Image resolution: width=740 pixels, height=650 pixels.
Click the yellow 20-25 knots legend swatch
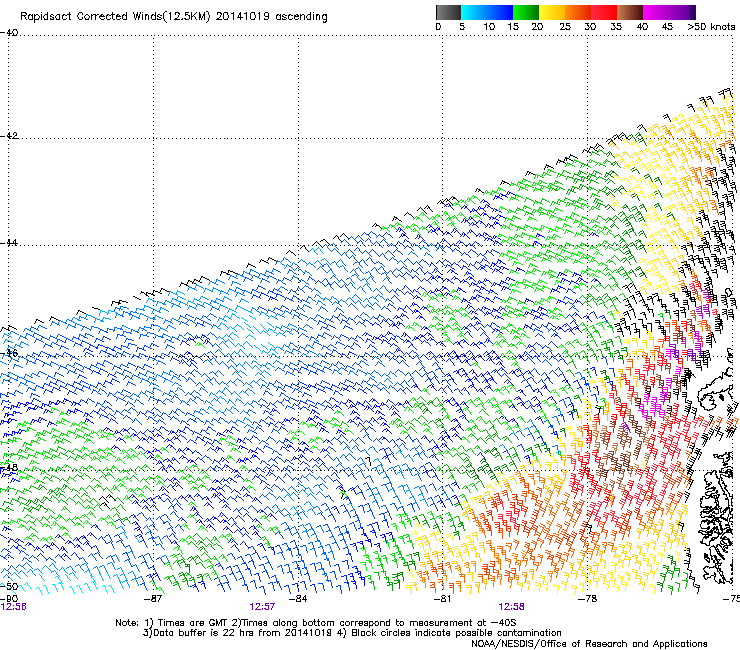point(552,12)
